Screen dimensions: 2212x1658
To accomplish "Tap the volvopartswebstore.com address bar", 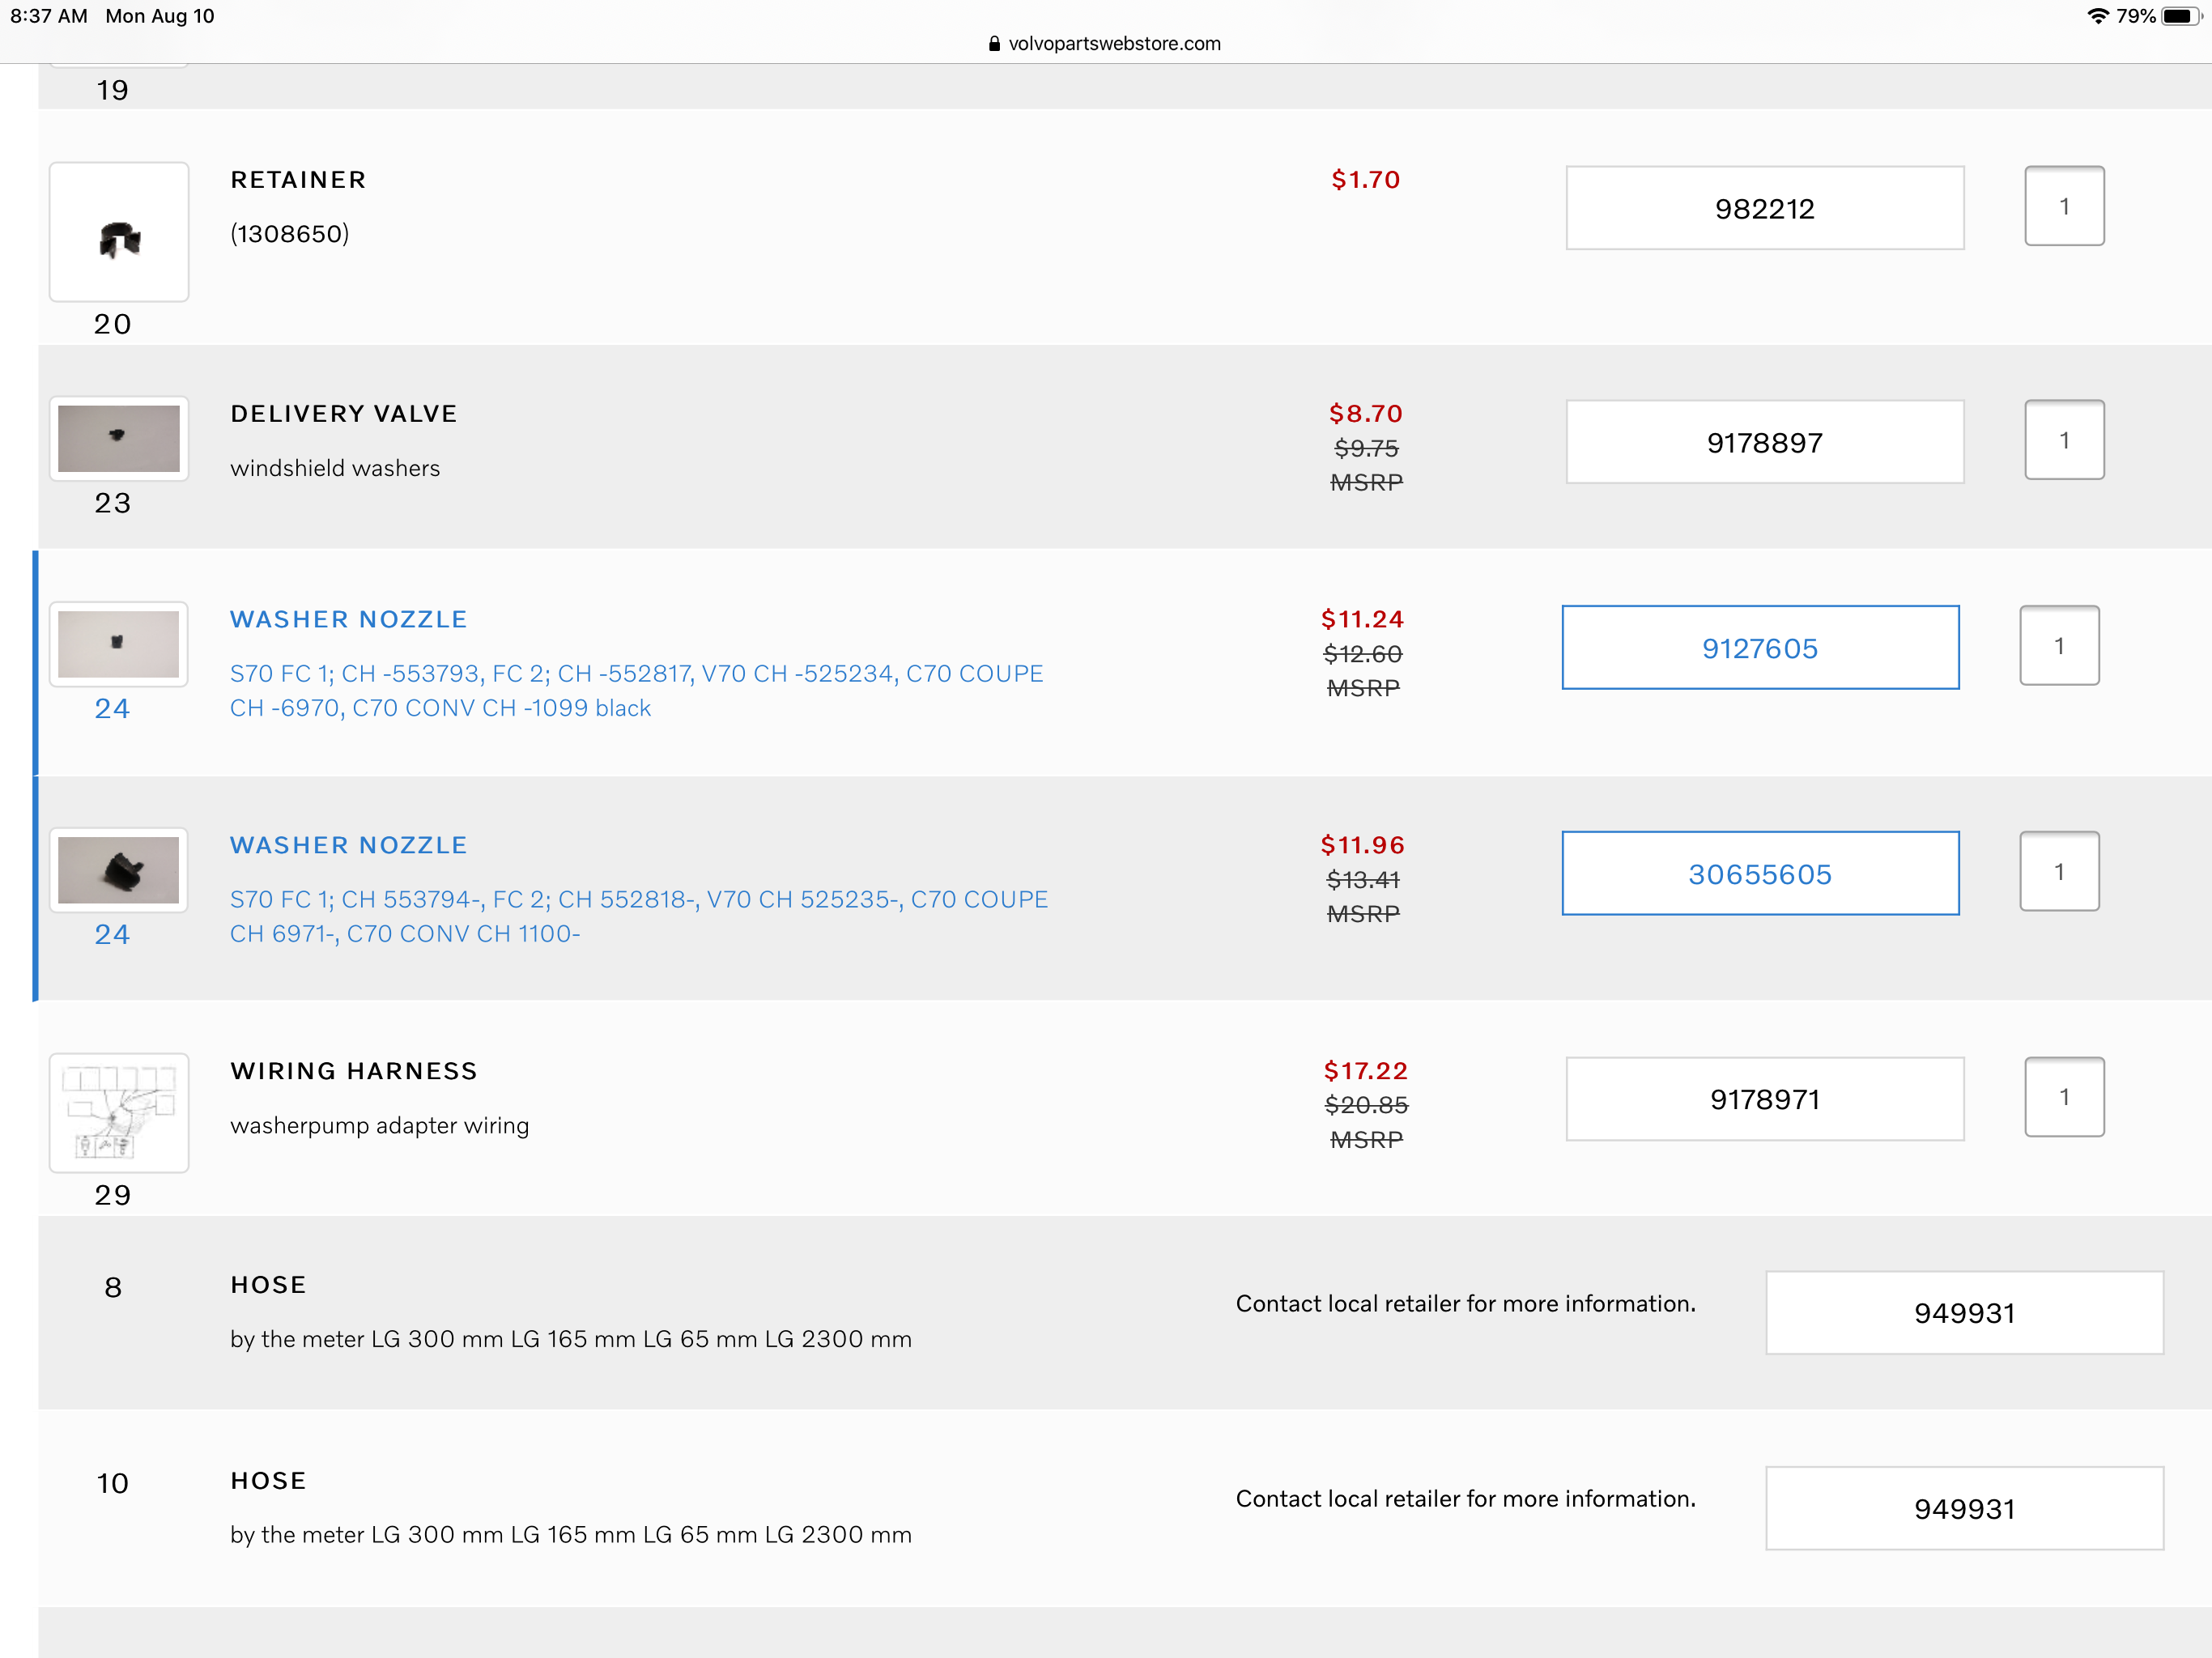I will coord(1105,43).
